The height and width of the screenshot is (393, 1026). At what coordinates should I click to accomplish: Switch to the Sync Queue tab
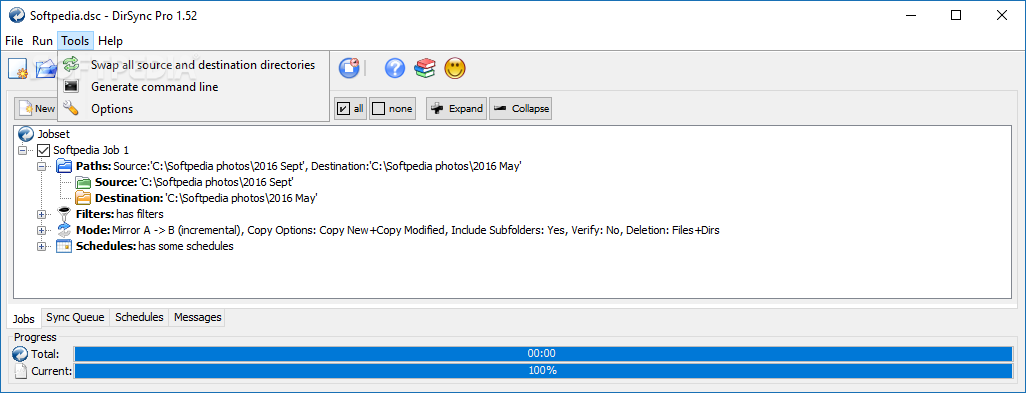[75, 317]
